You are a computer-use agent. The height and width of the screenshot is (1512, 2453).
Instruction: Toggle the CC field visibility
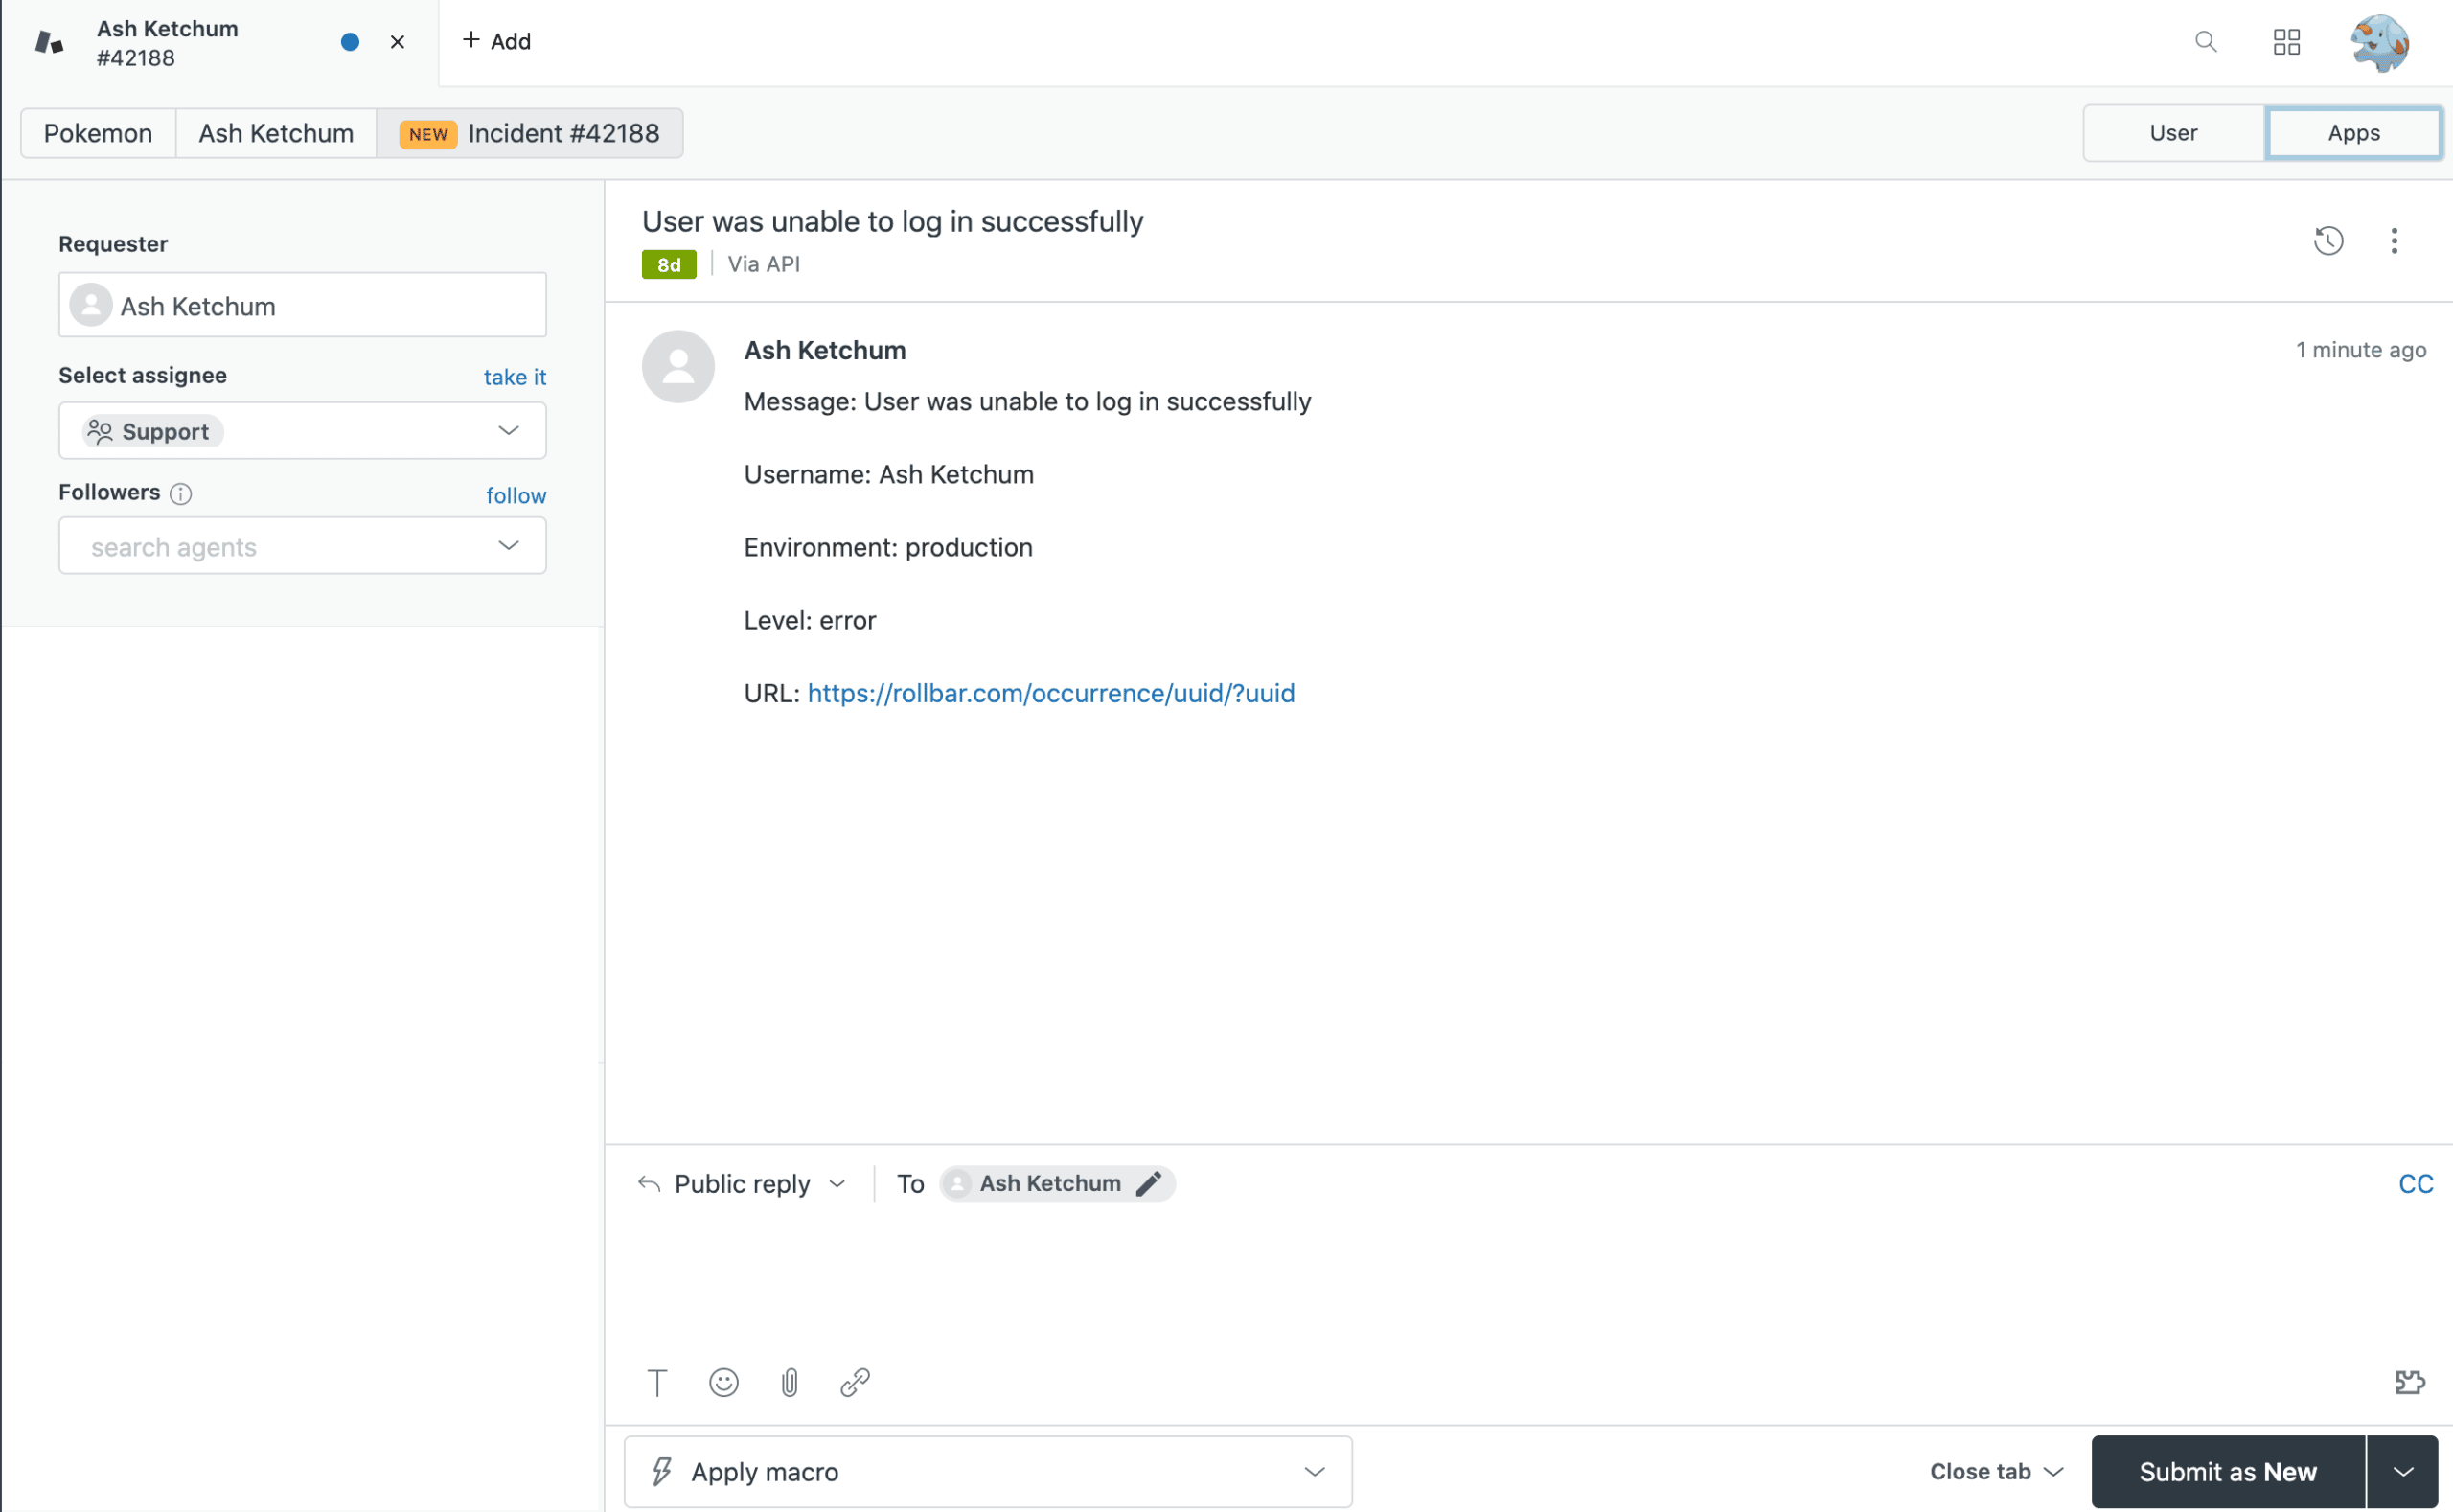[2415, 1182]
